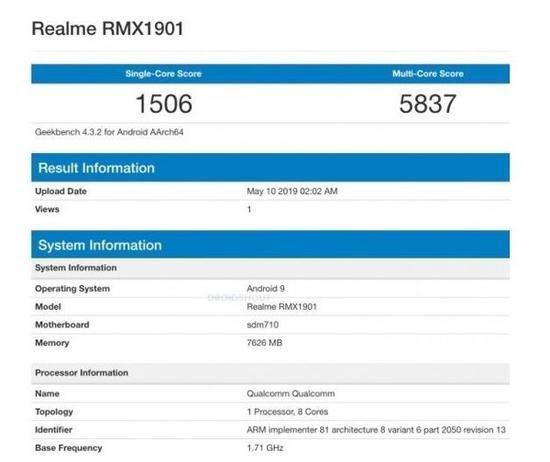This screenshot has height=462, width=550.
Task: Click the Geekbench 4.3.2 for Android AArch64 text
Action: (109, 132)
